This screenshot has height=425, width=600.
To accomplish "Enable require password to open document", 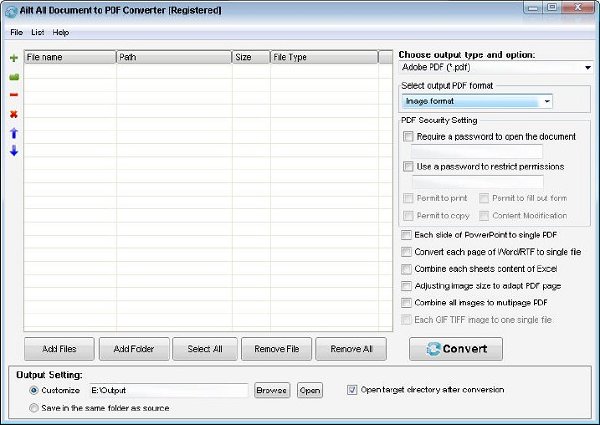I will coord(408,137).
